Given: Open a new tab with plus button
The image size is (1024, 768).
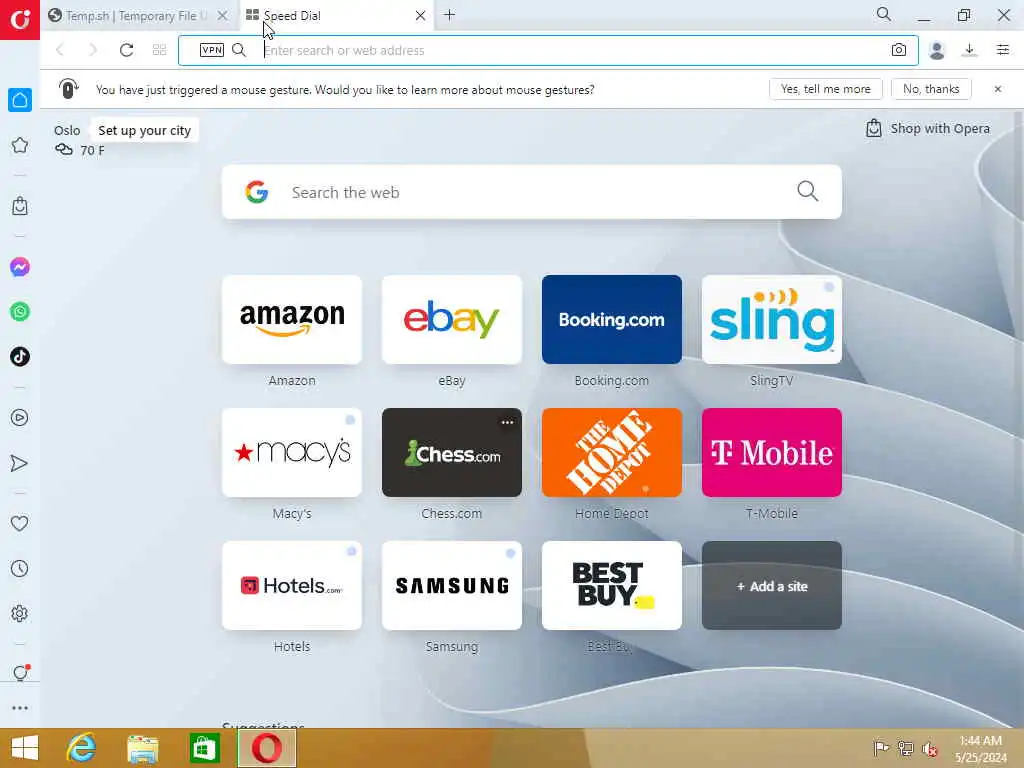Looking at the screenshot, I should click(449, 15).
